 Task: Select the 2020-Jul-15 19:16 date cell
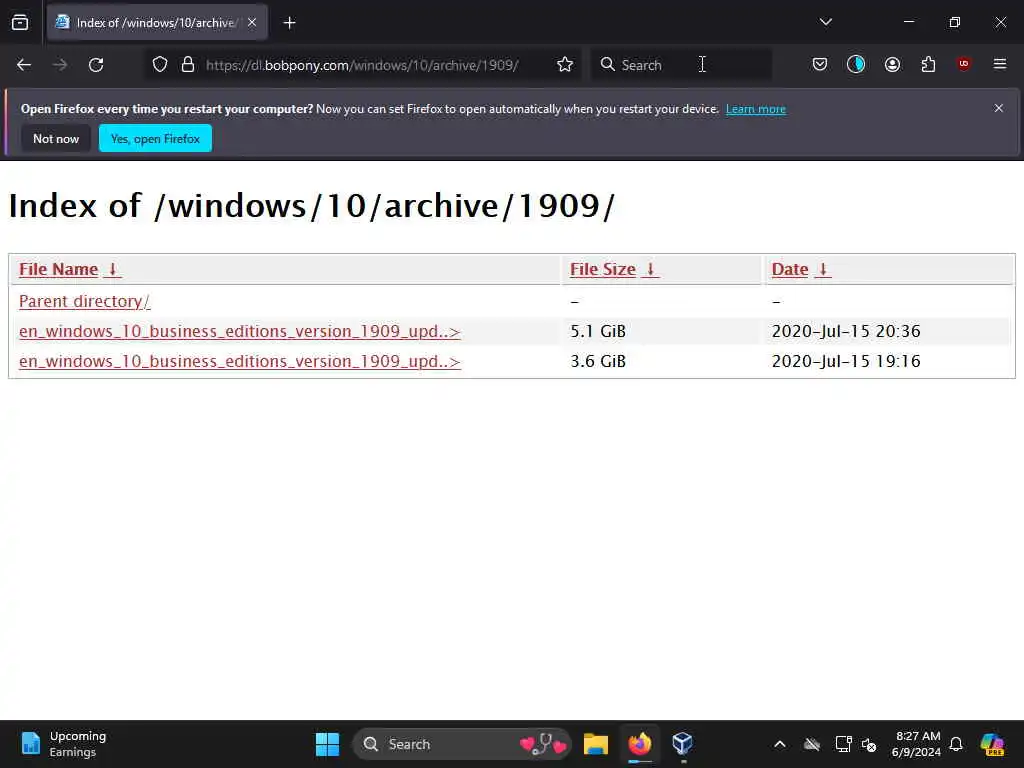click(x=846, y=361)
